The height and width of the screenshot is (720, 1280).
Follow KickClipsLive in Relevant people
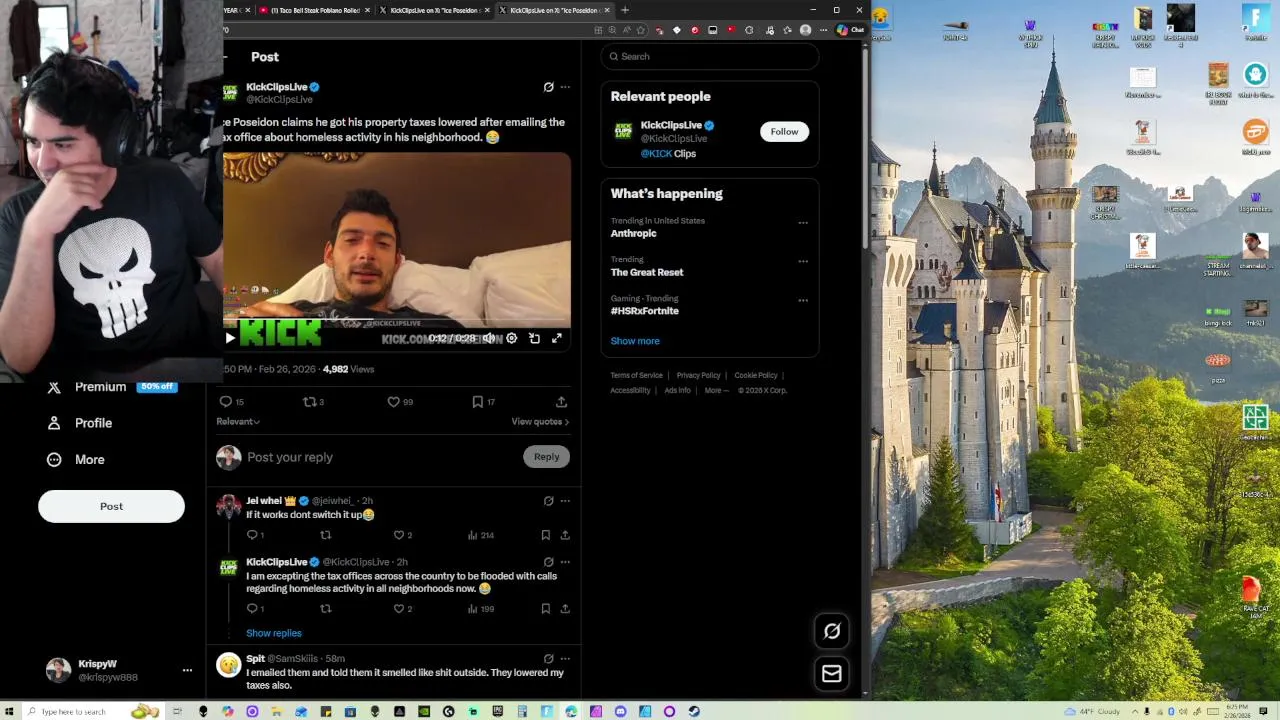[784, 131]
